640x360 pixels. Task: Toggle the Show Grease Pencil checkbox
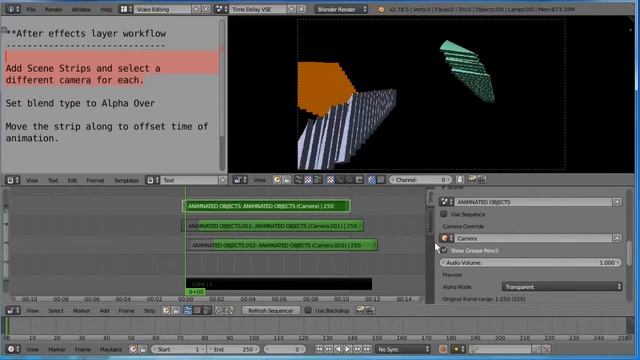pyautogui.click(x=444, y=250)
